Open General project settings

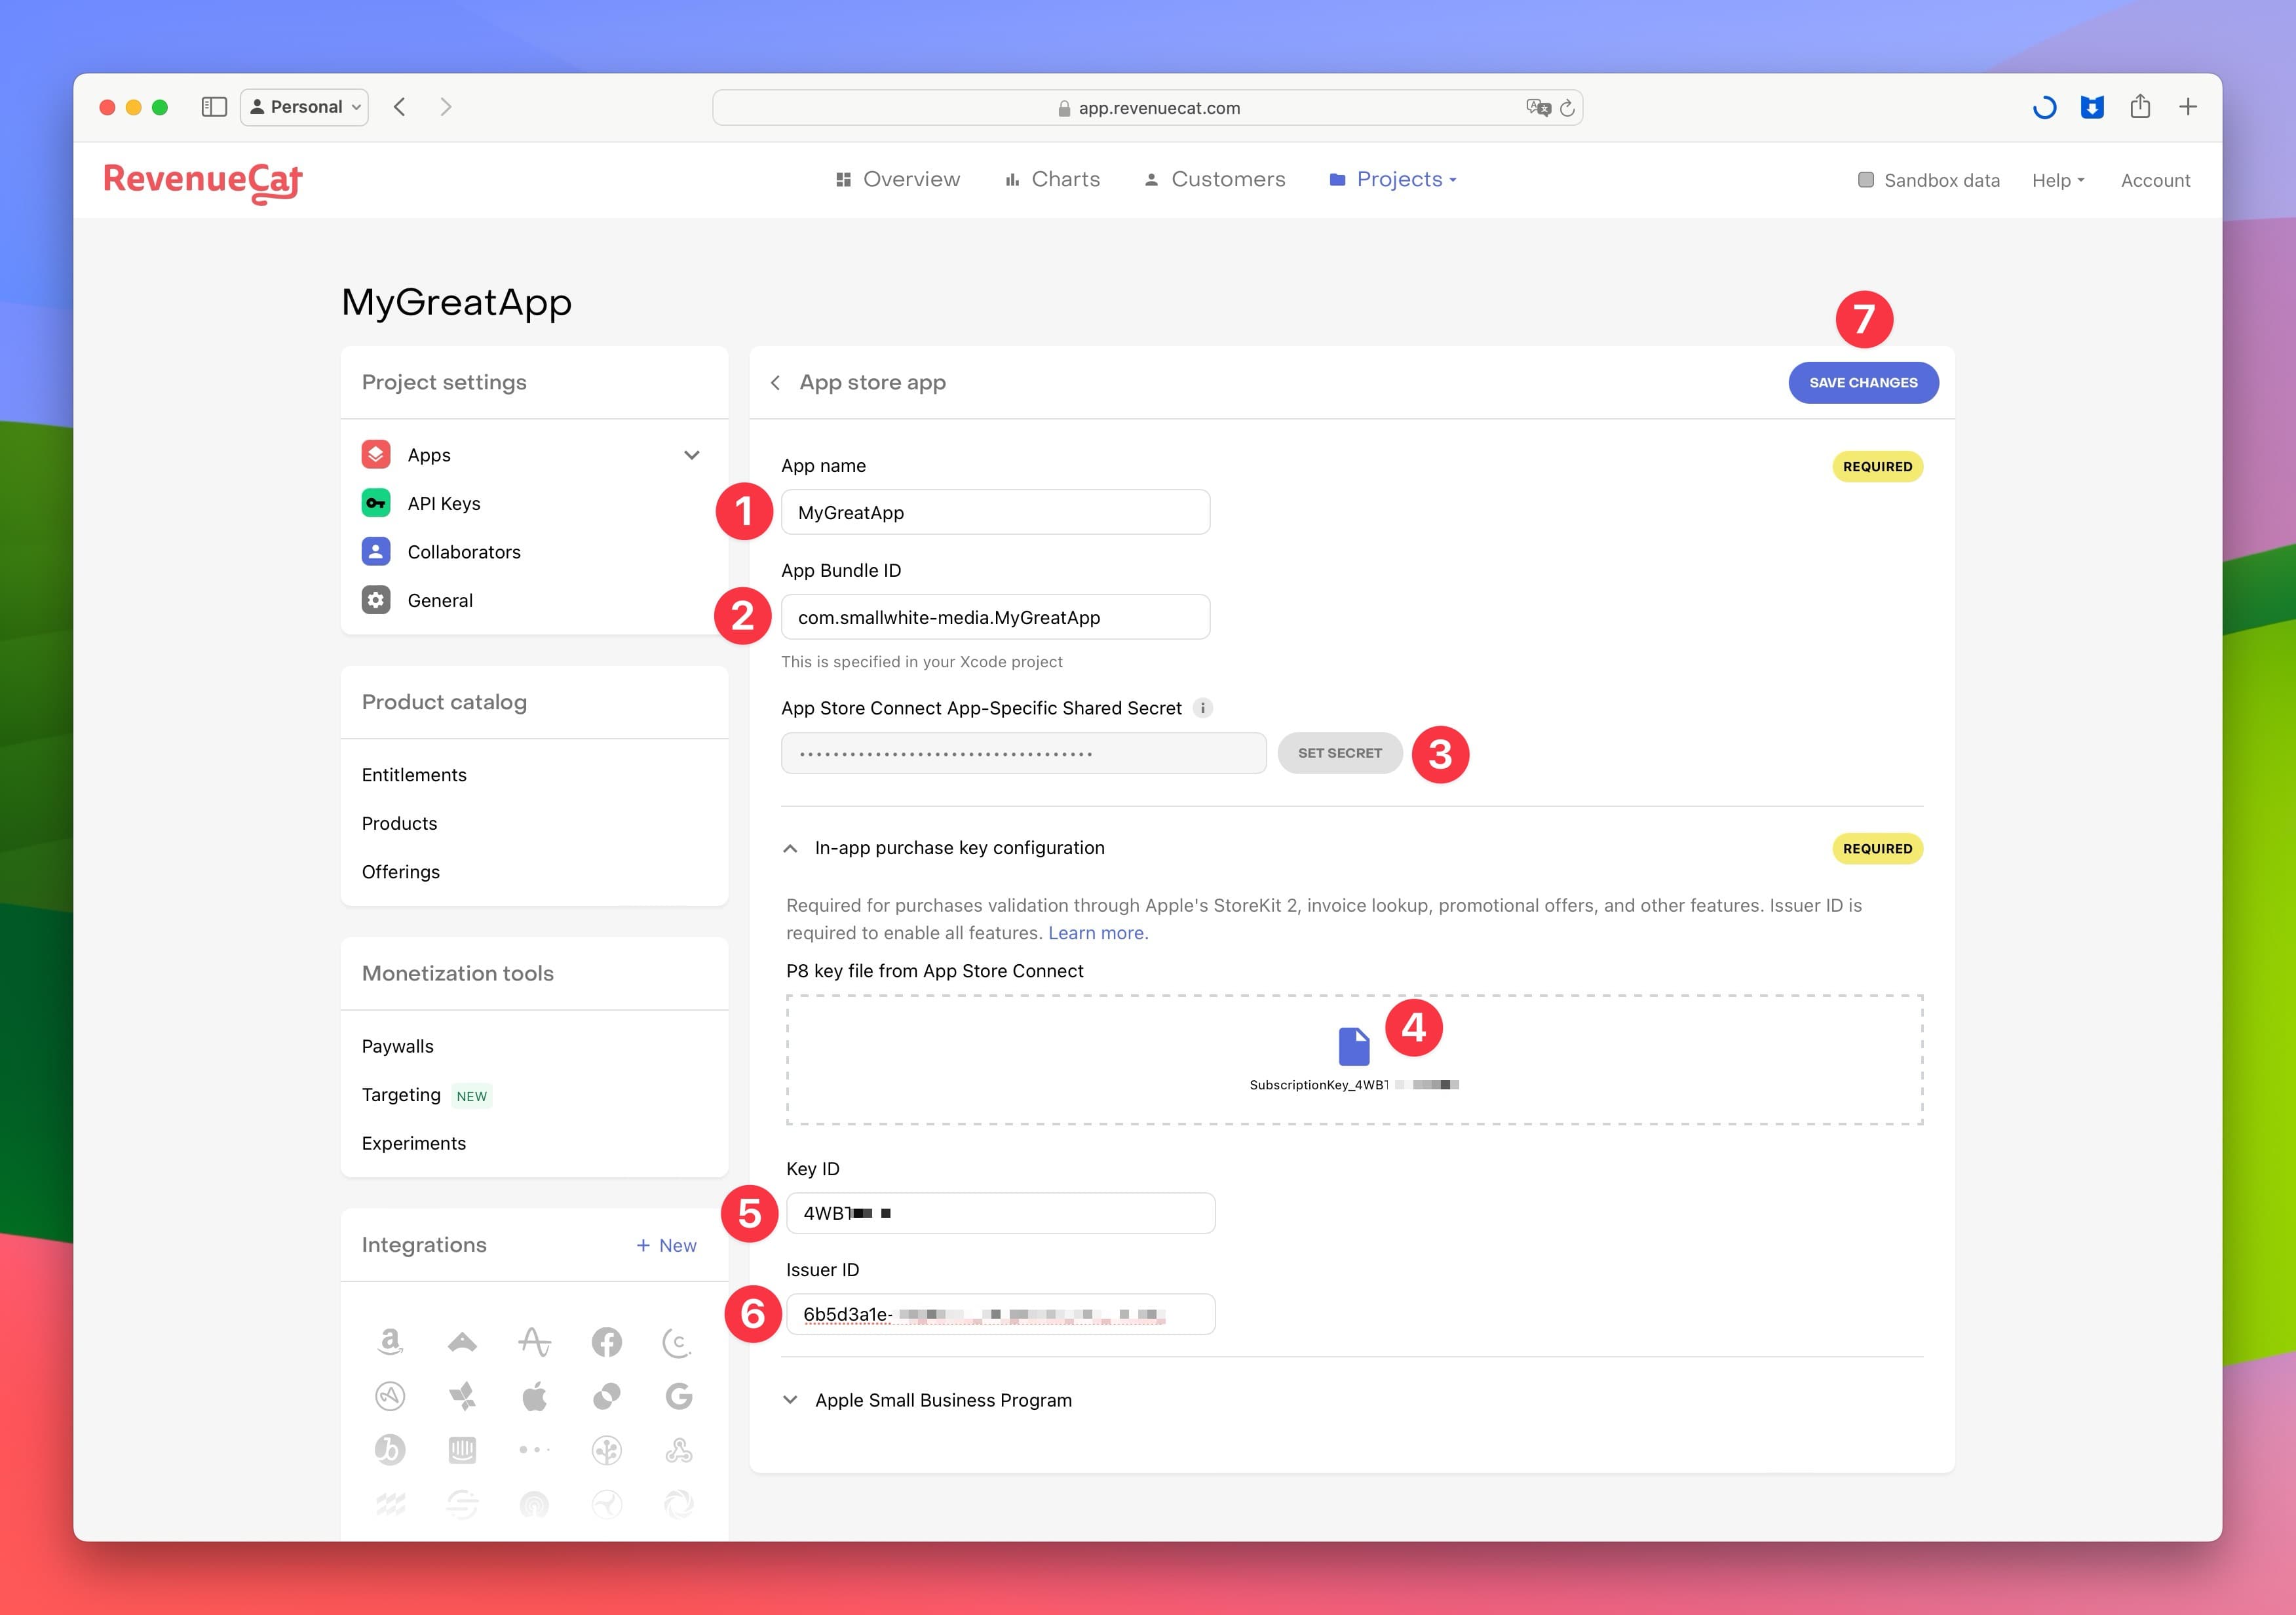coord(440,601)
